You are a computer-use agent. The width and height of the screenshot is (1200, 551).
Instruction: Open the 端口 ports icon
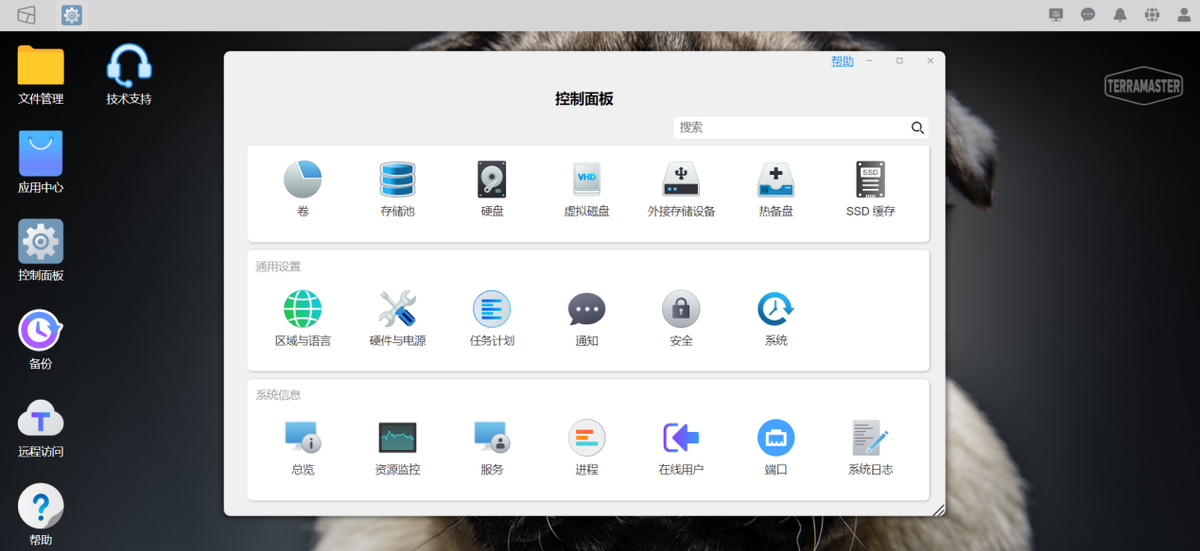coord(776,437)
